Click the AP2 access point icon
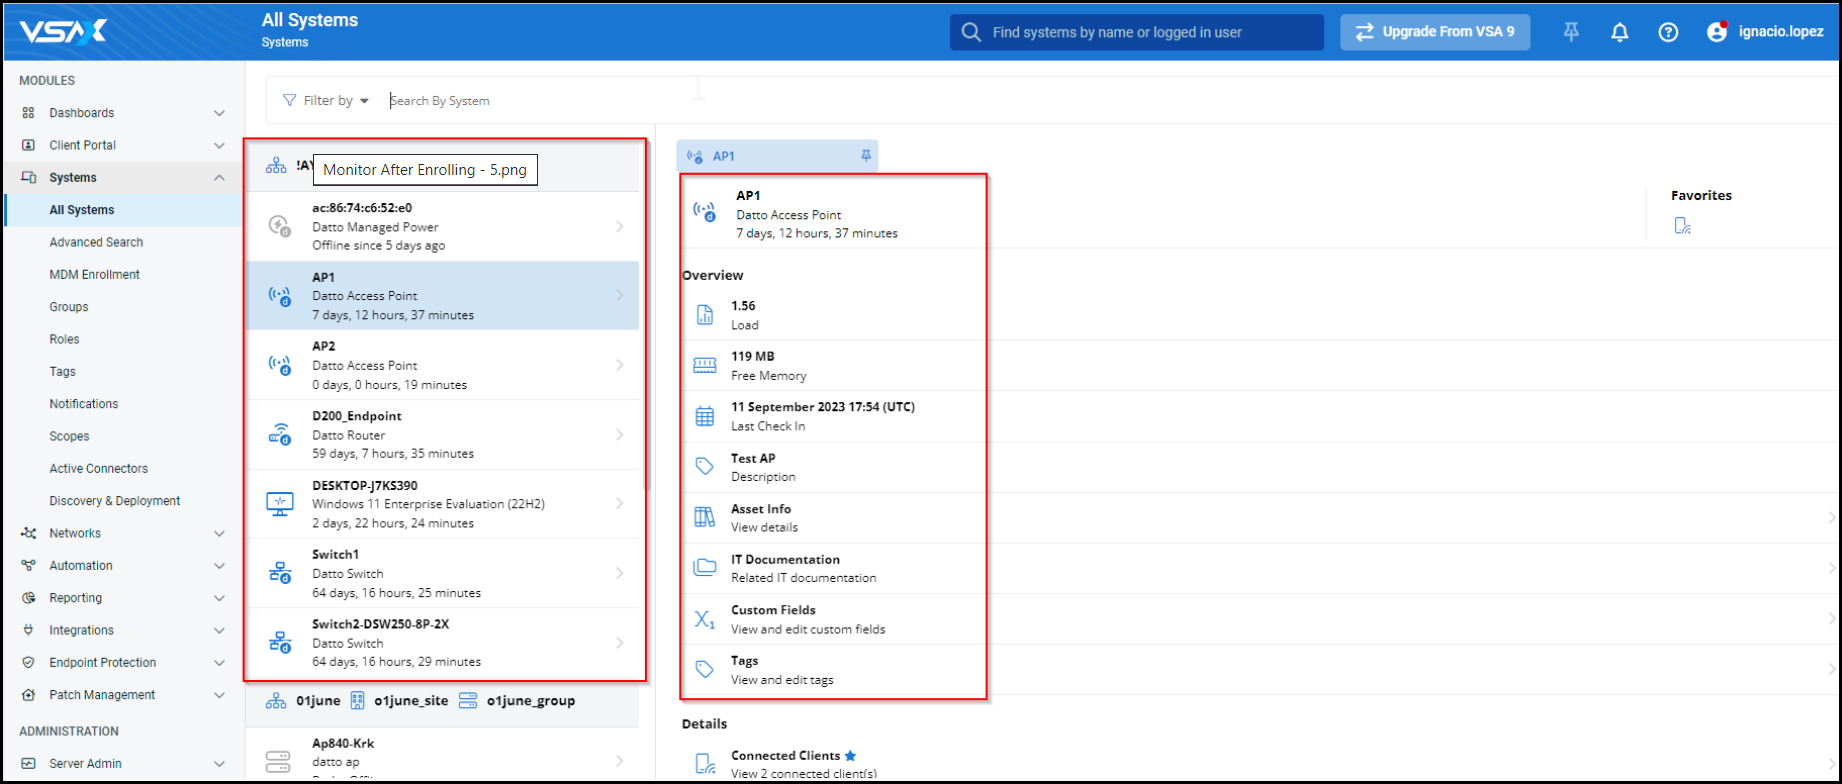This screenshot has width=1842, height=784. (x=280, y=365)
